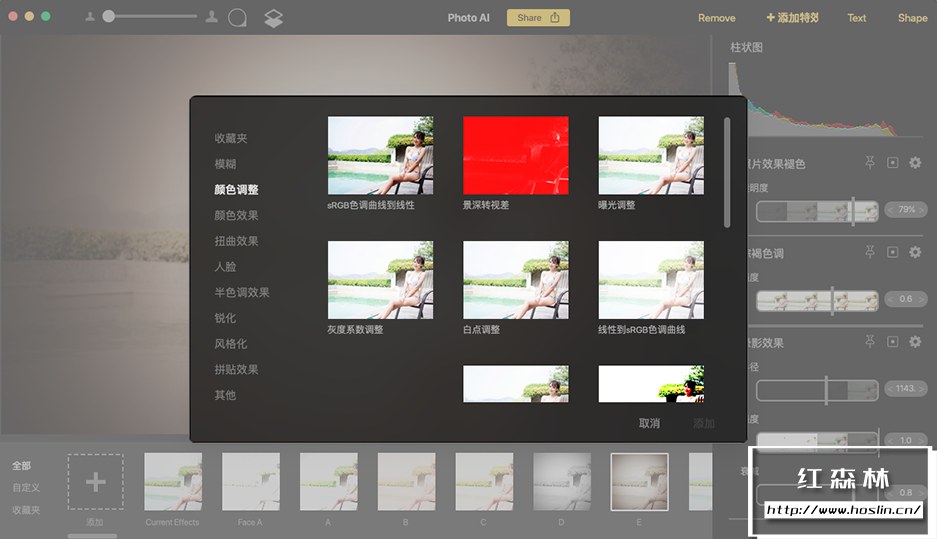937x539 pixels.
Task: Click the 添加 button in effects dialog
Action: [x=704, y=423]
